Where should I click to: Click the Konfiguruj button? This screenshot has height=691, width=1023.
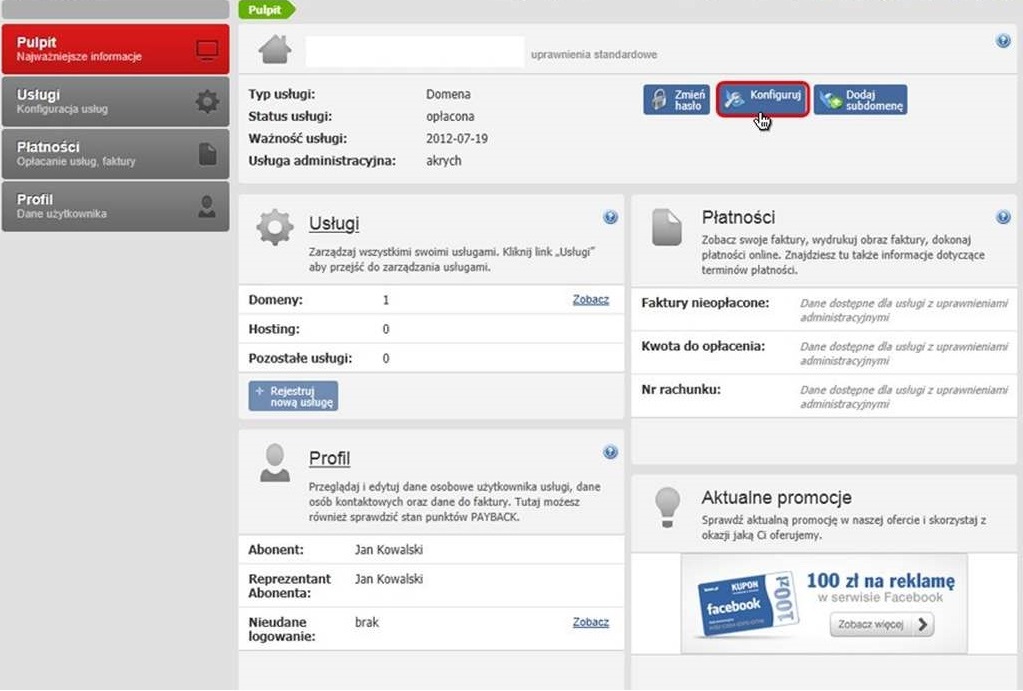coord(762,99)
